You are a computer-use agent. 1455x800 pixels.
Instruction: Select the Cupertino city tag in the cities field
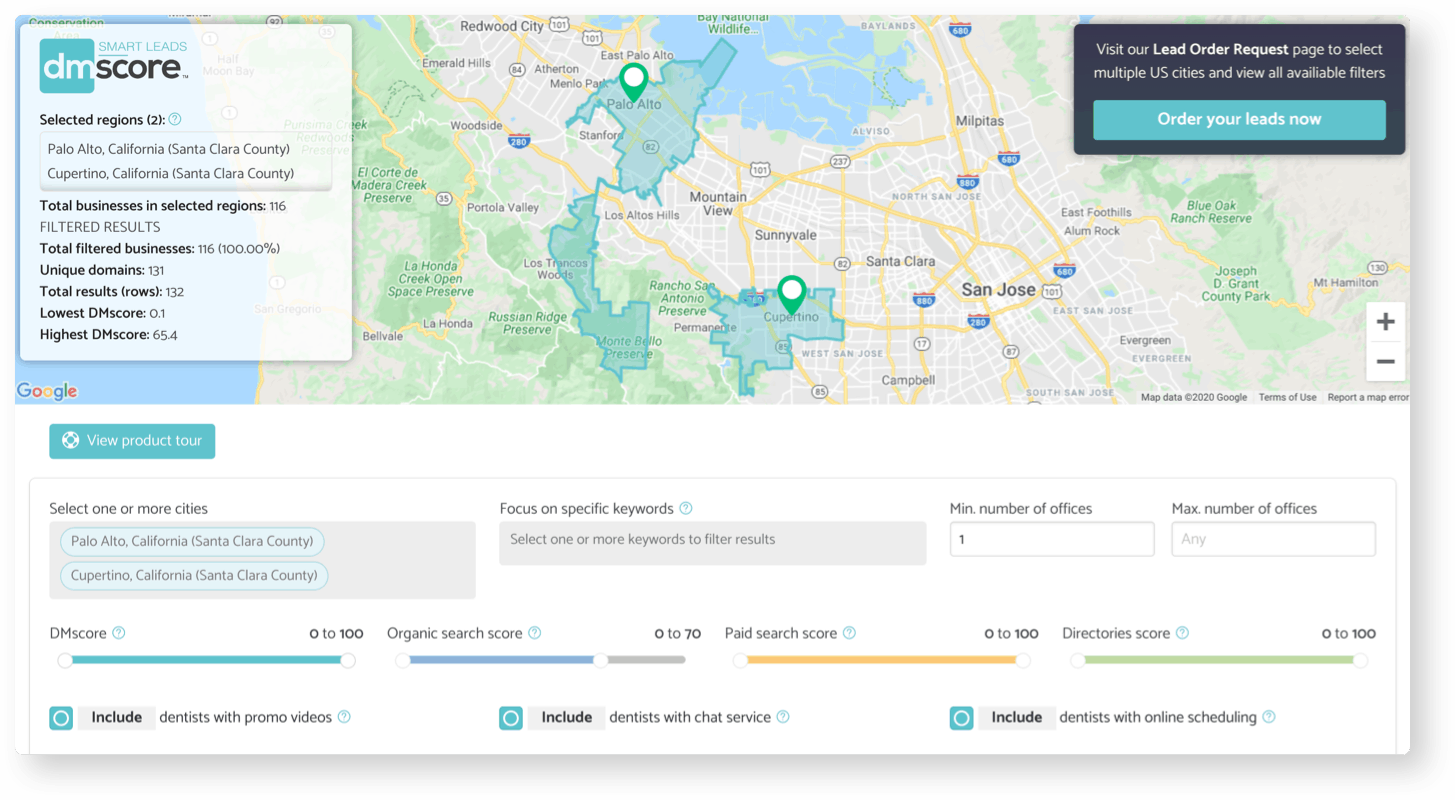(194, 575)
